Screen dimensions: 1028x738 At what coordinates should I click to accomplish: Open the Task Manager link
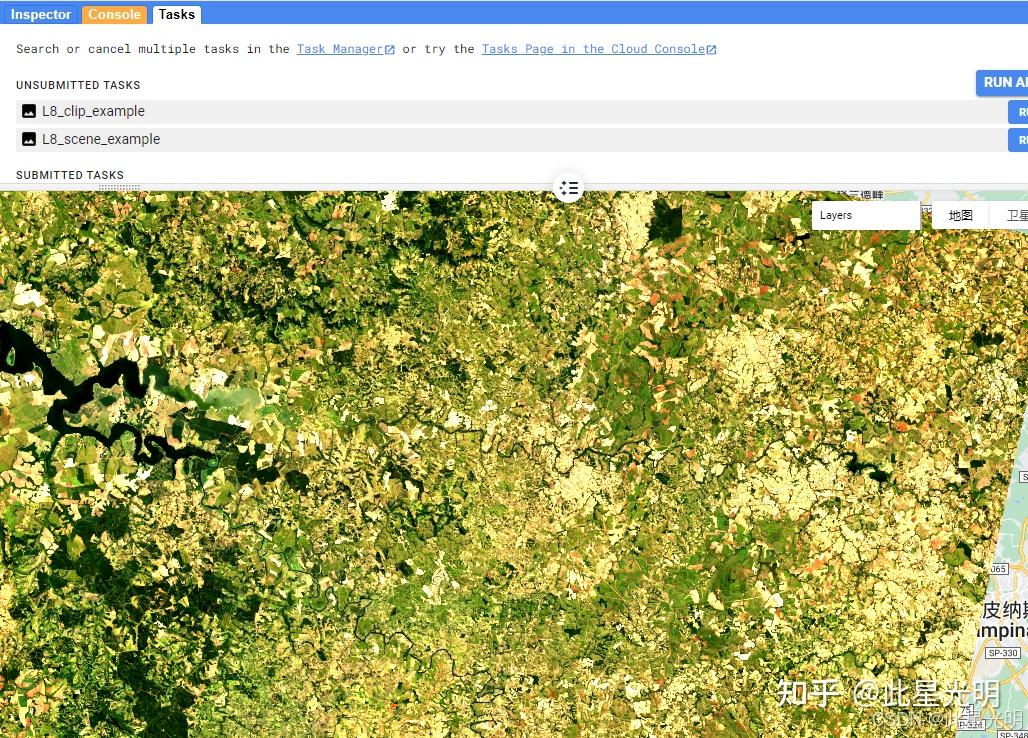coord(340,48)
